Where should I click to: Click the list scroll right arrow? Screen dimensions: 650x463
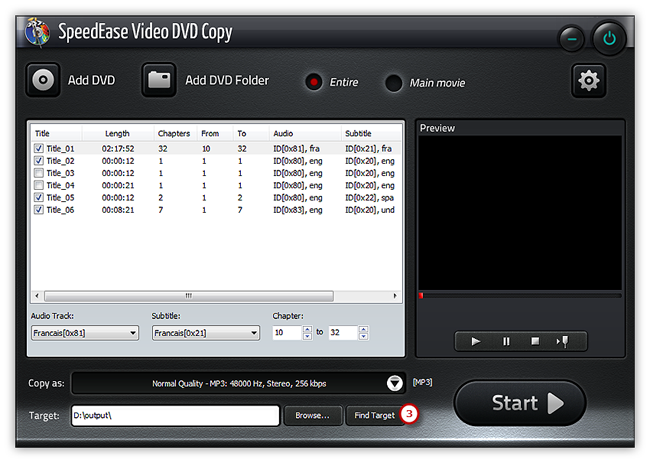pos(395,296)
